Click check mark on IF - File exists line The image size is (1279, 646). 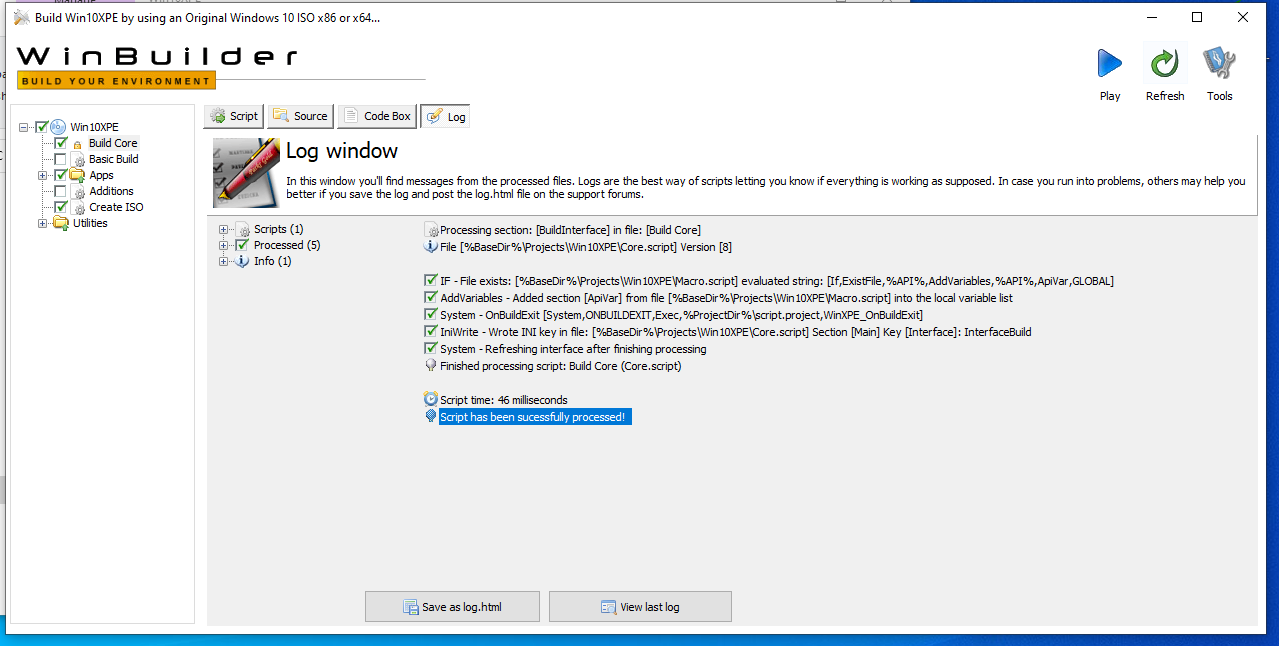click(431, 281)
